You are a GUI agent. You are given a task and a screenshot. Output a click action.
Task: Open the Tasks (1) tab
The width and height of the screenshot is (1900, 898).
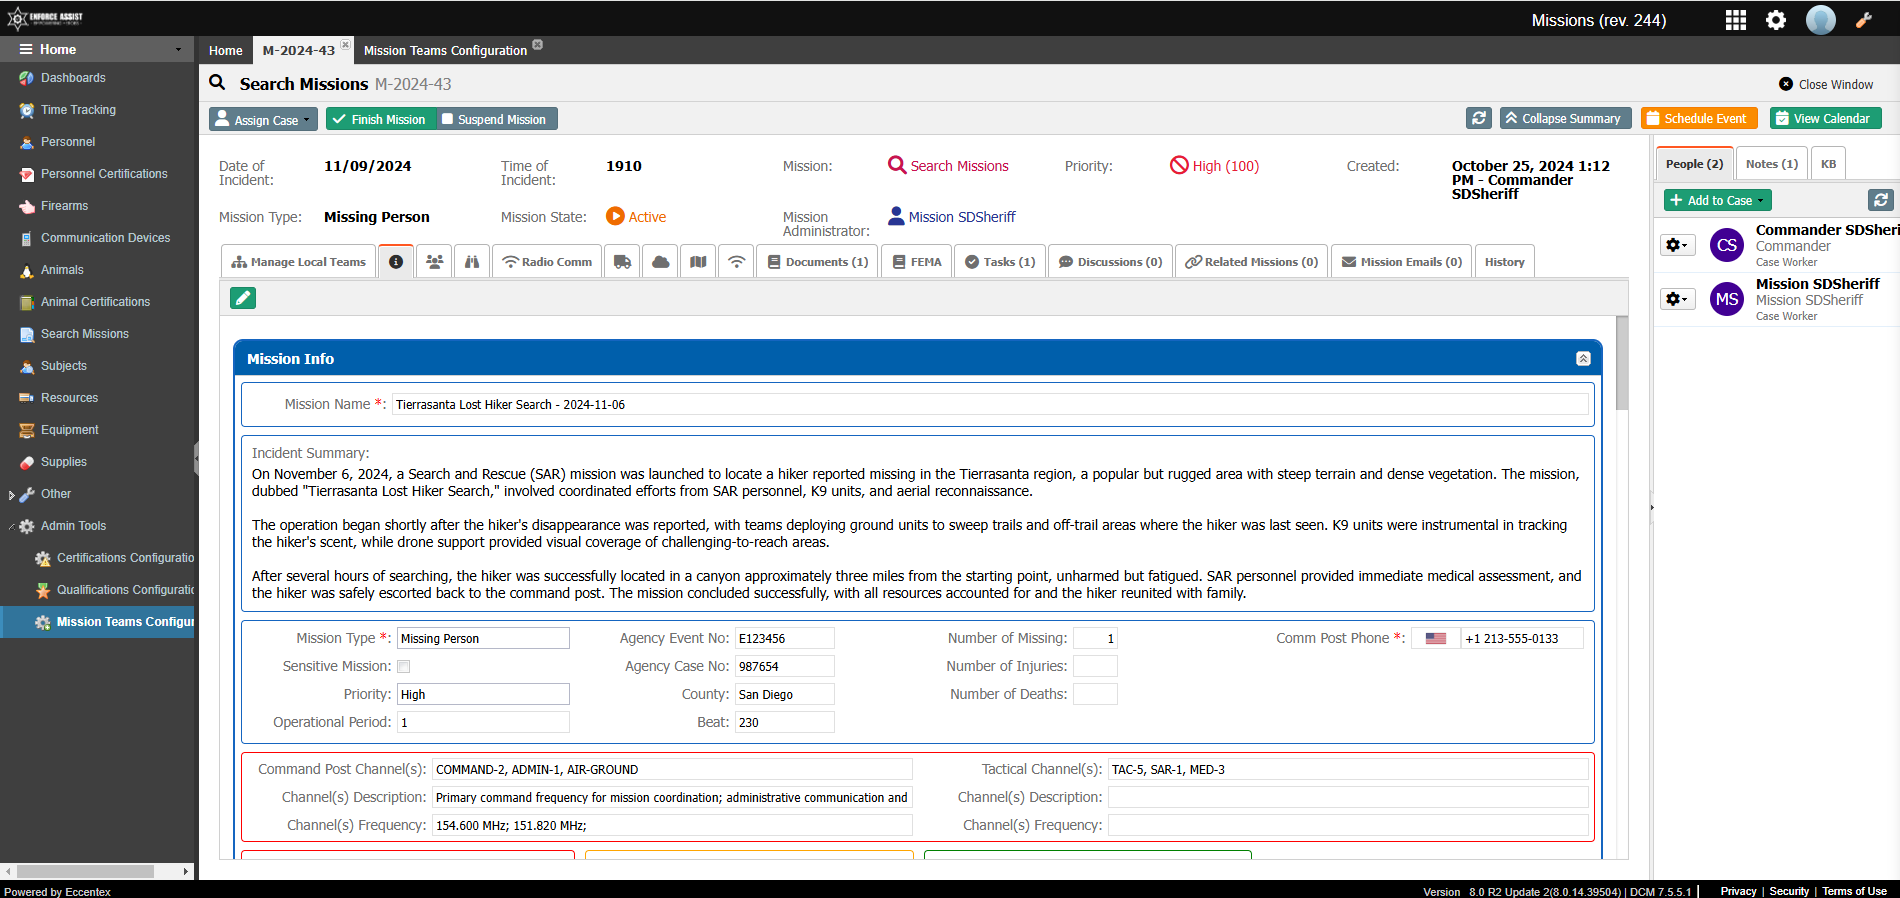pos(999,262)
